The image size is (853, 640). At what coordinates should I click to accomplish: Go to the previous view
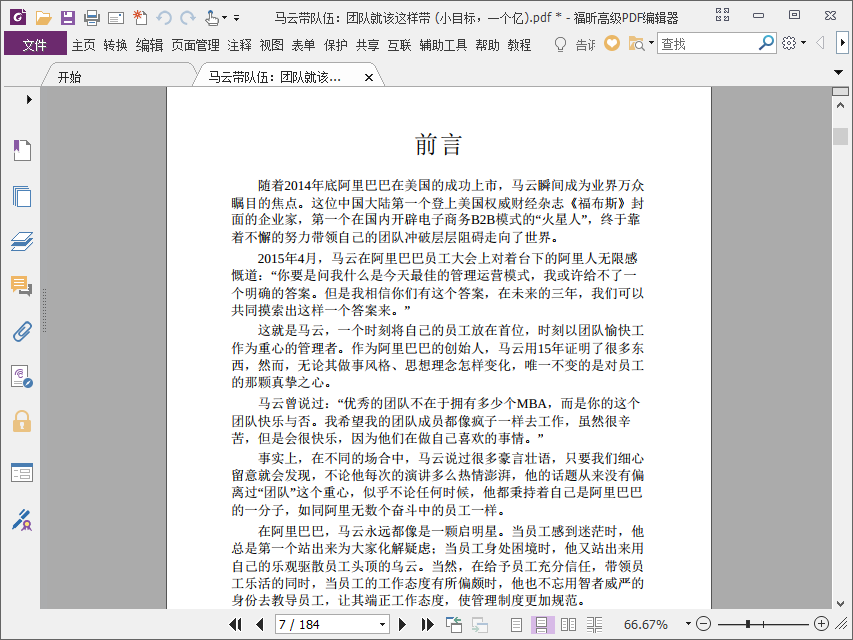pyautogui.click(x=453, y=624)
